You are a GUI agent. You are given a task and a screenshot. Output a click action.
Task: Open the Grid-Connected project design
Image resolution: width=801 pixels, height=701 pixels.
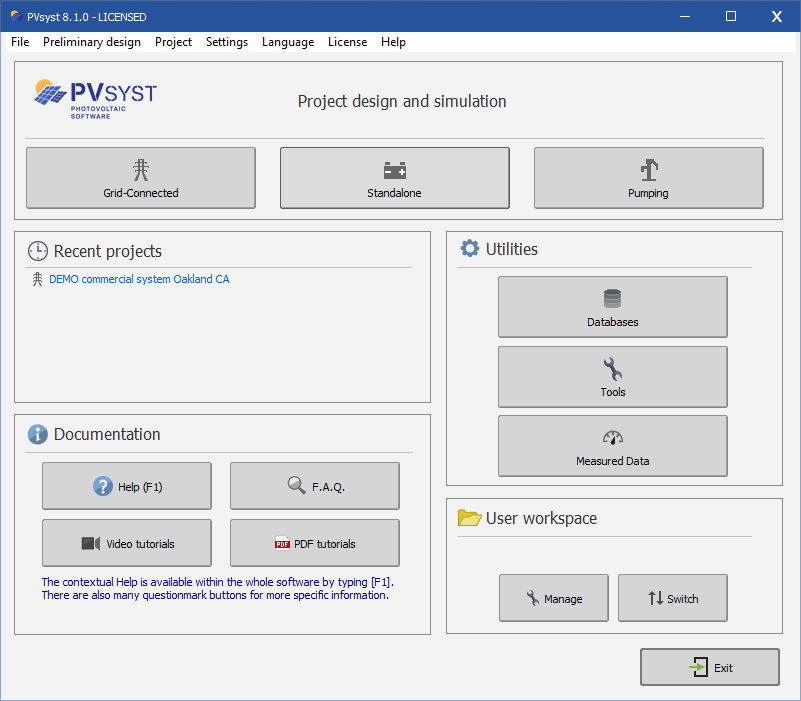140,178
